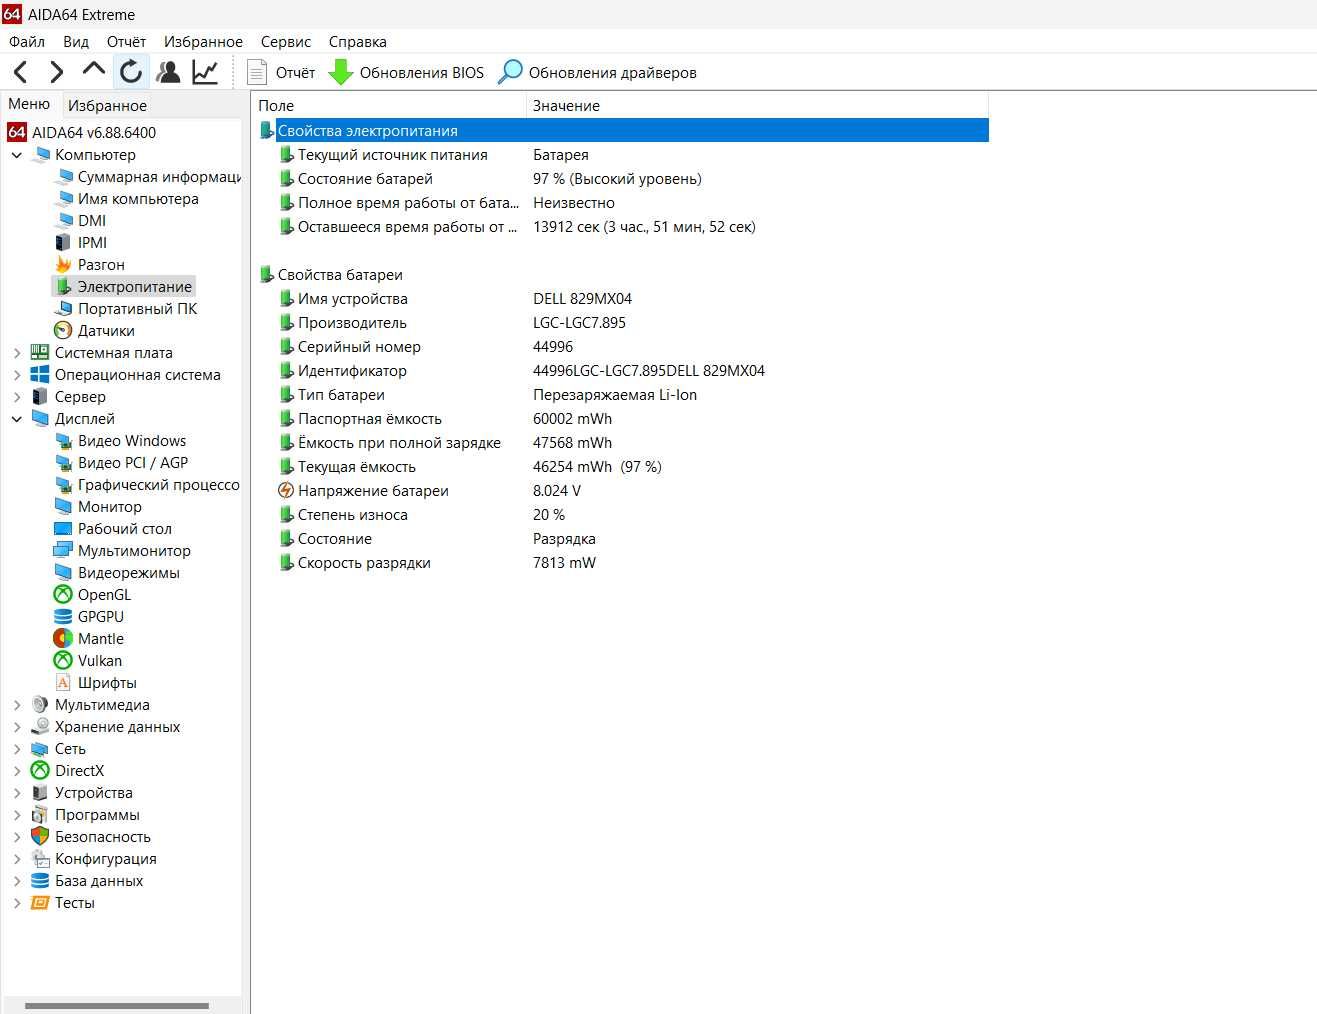Click the Имя компьютера icon

[63, 199]
